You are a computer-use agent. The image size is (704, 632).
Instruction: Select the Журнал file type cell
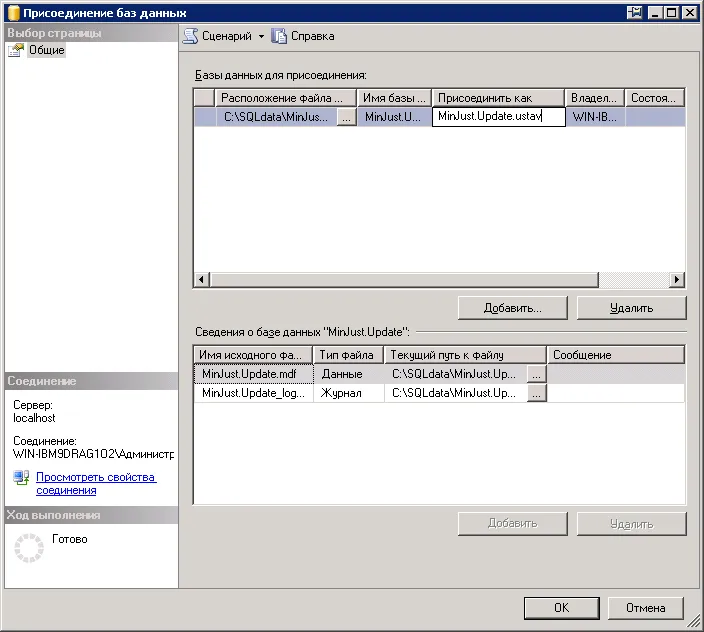point(348,393)
